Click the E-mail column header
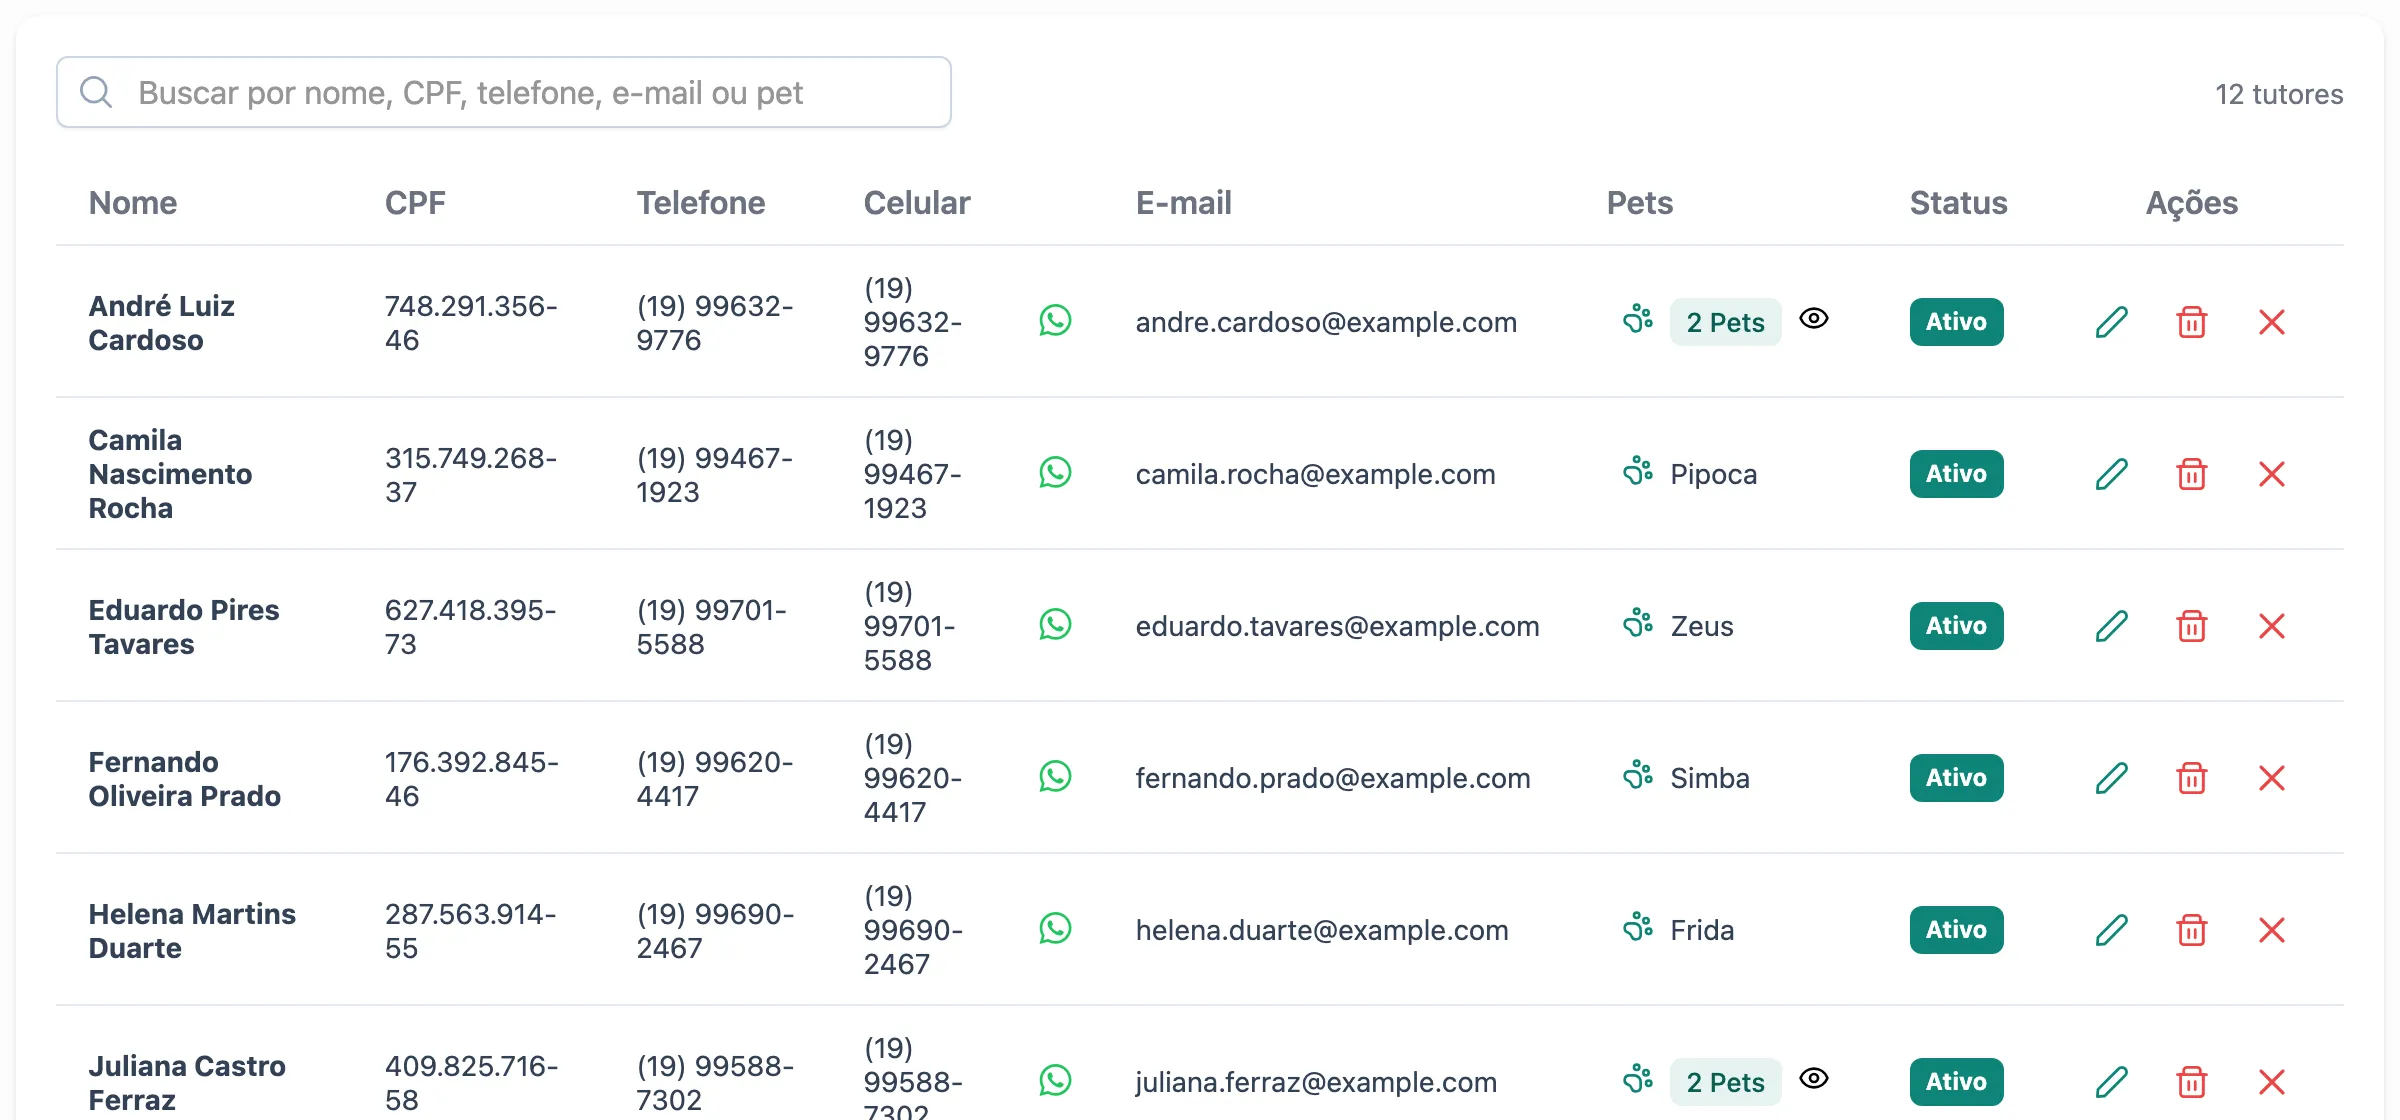The image size is (2400, 1120). 1183,203
